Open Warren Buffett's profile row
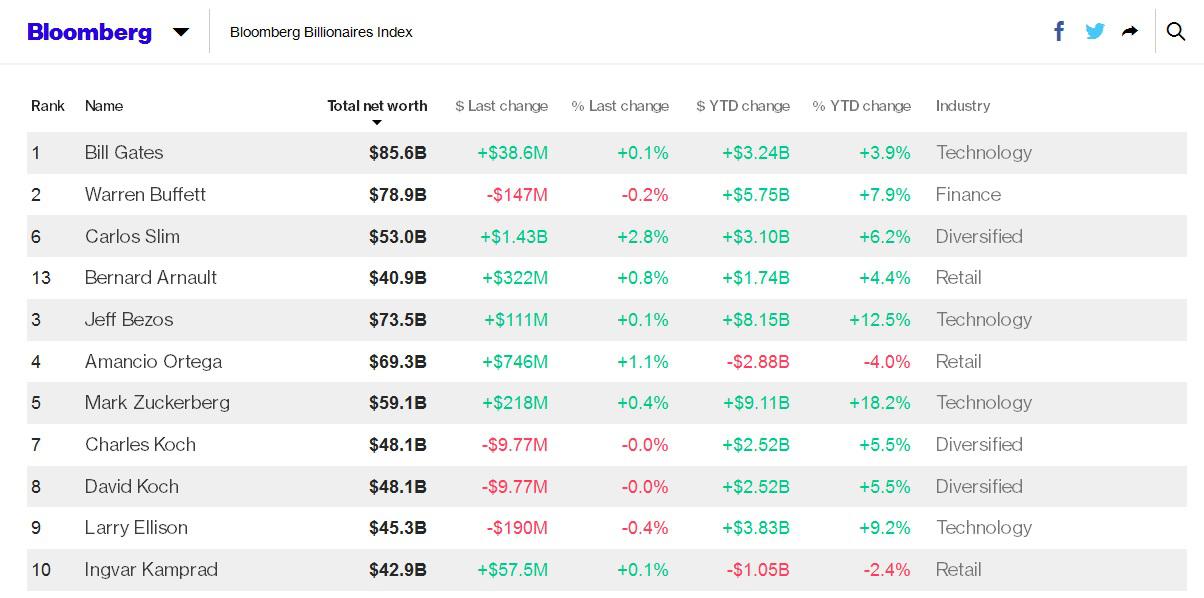Viewport: 1204px width, 598px height. 145,195
